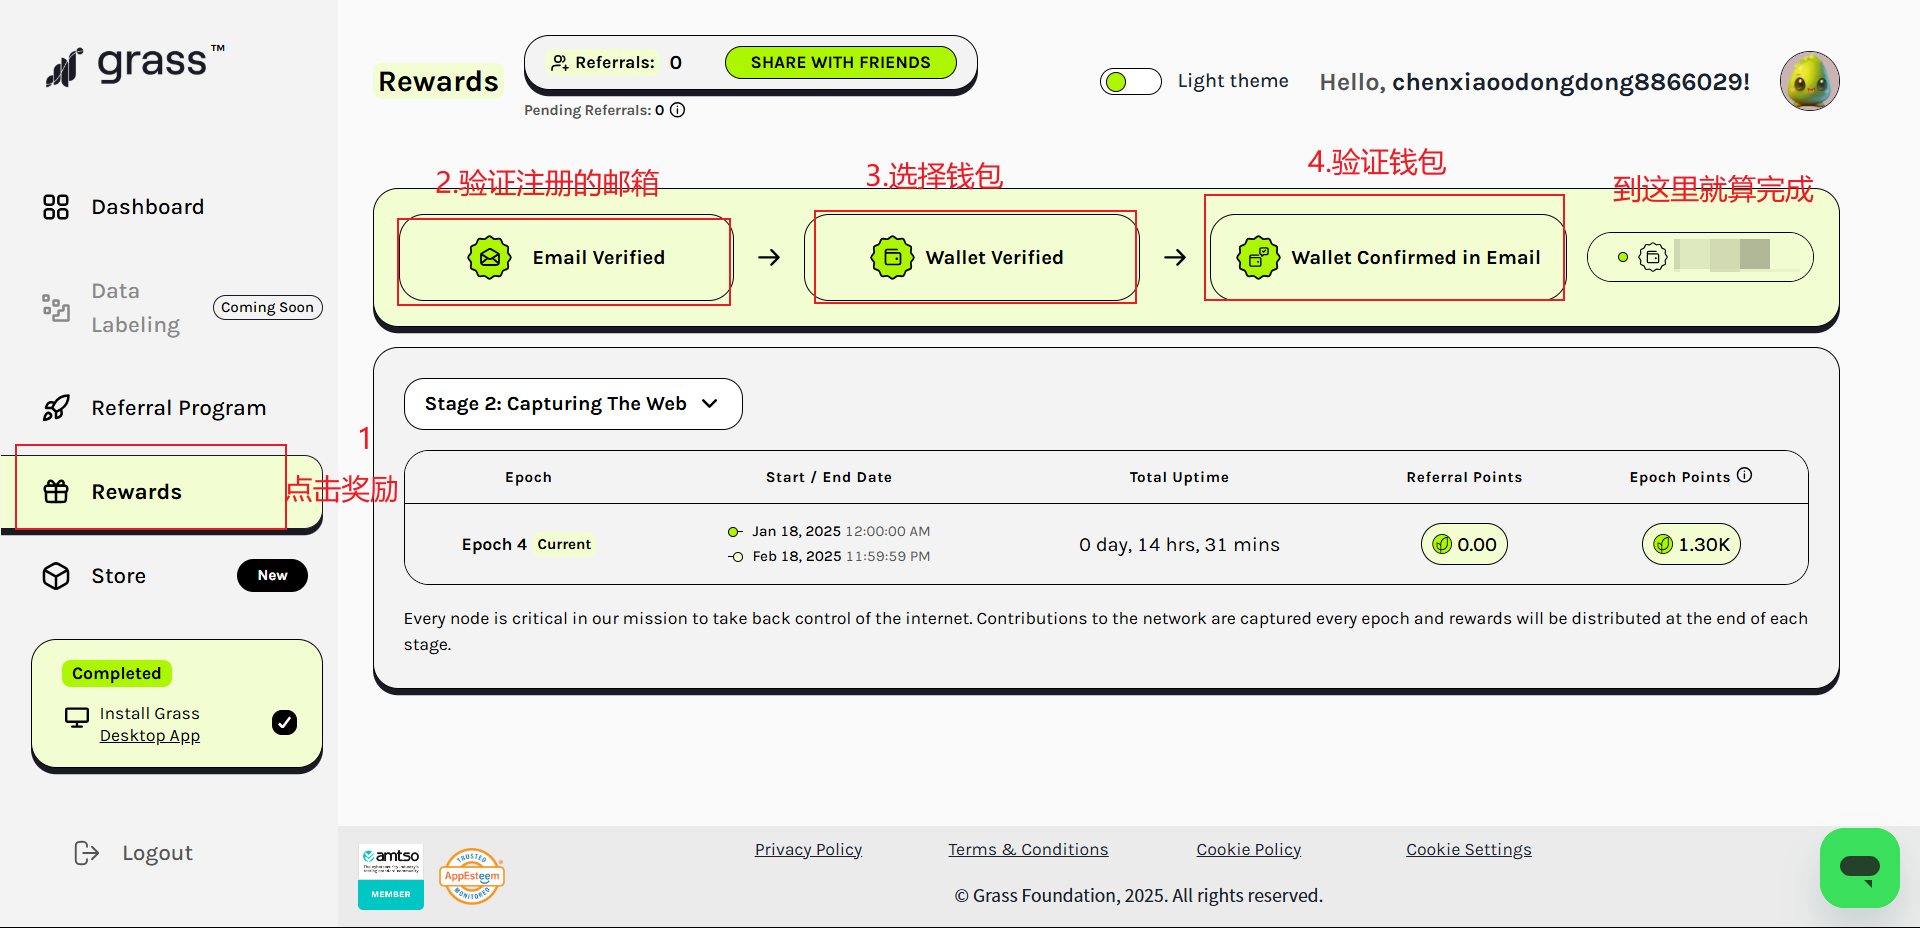
Task: Click the 1.30K epoch points badge
Action: [1691, 544]
